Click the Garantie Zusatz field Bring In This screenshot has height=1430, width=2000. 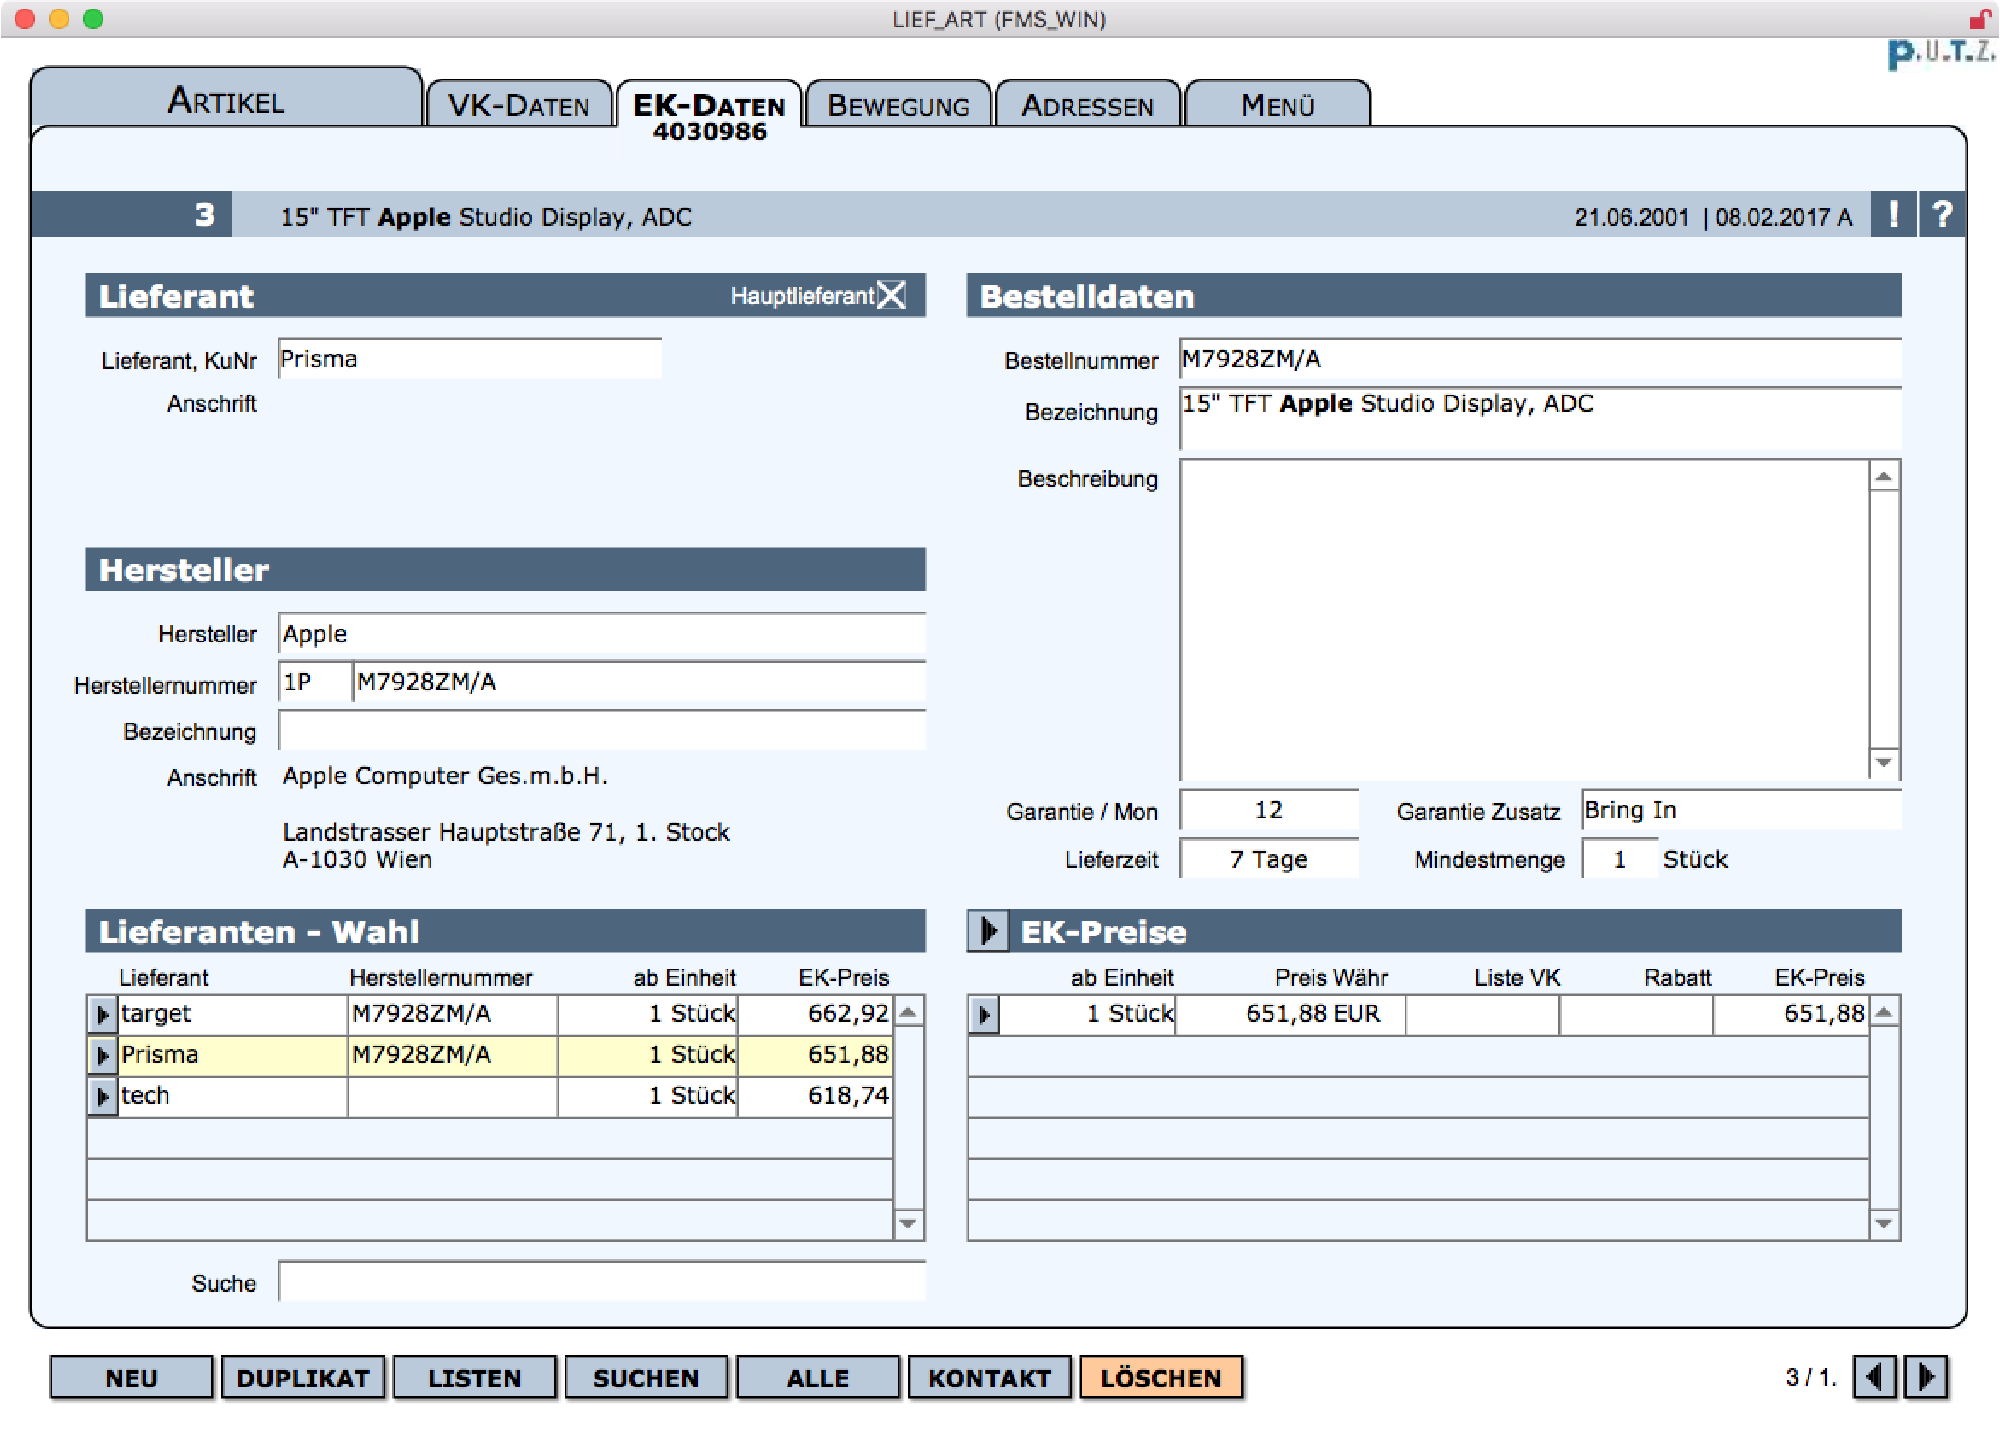pos(1741,810)
